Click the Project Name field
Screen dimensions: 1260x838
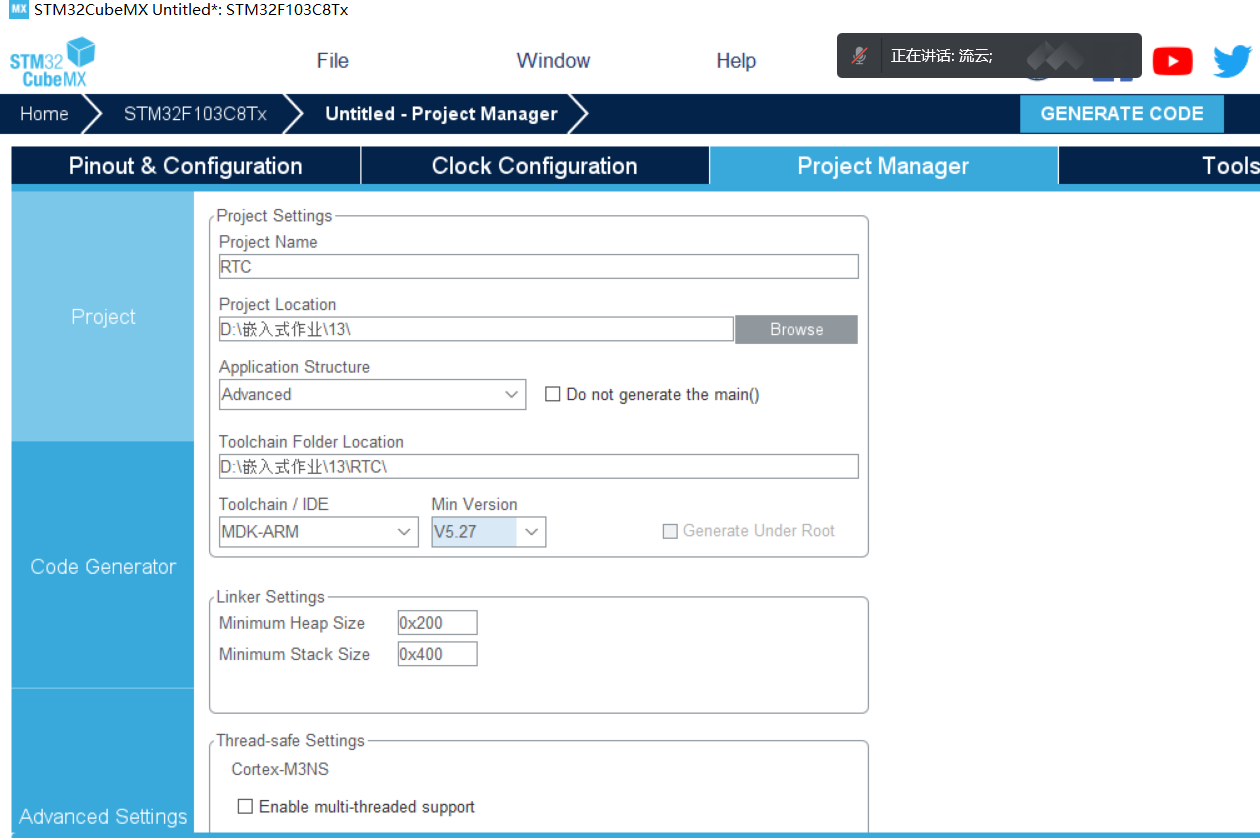tap(538, 267)
